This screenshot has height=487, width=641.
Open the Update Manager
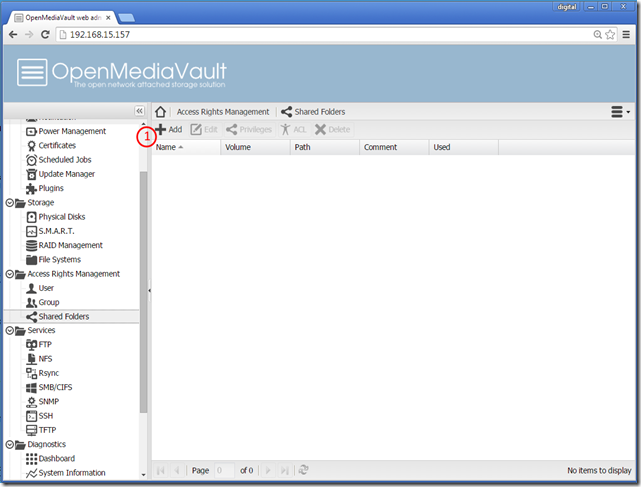point(60,174)
